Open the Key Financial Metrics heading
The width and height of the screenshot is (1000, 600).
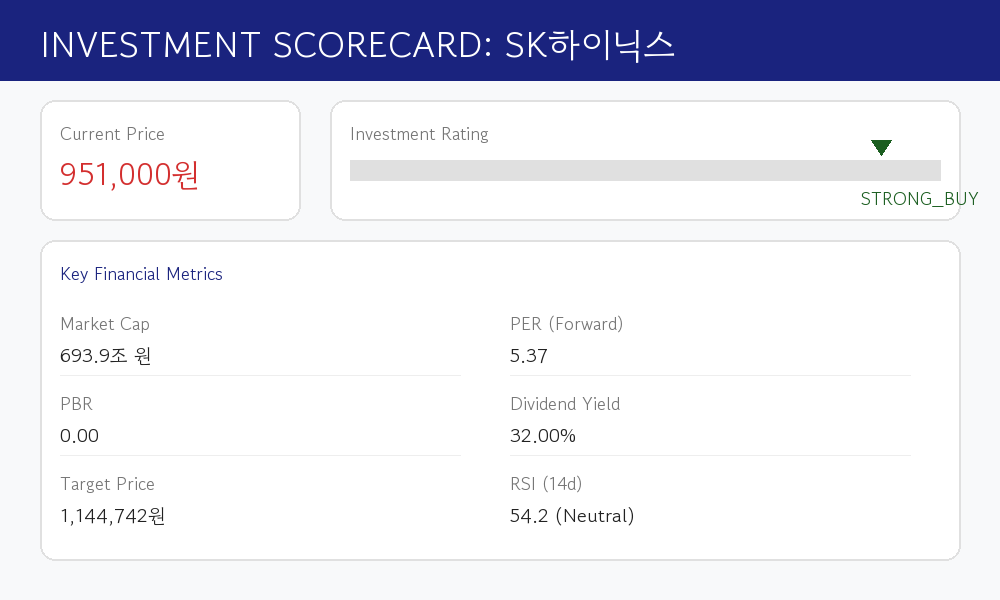coord(141,274)
